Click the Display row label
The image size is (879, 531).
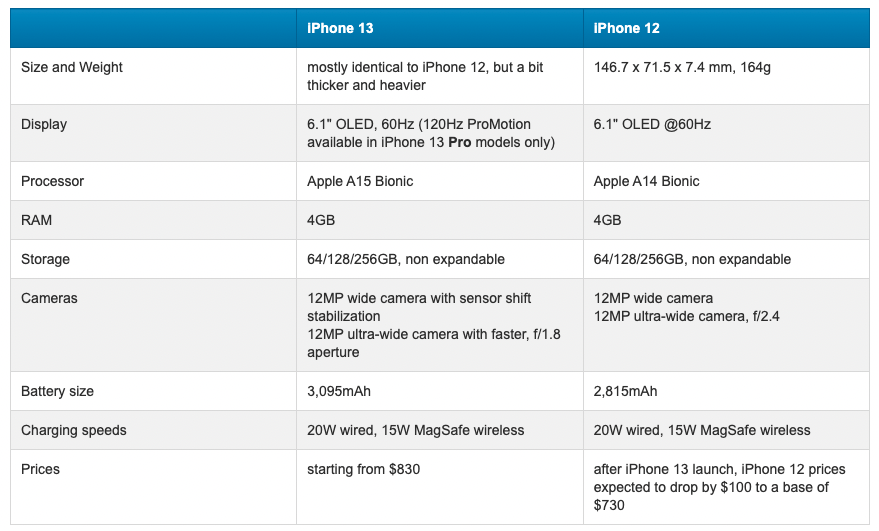pos(44,125)
